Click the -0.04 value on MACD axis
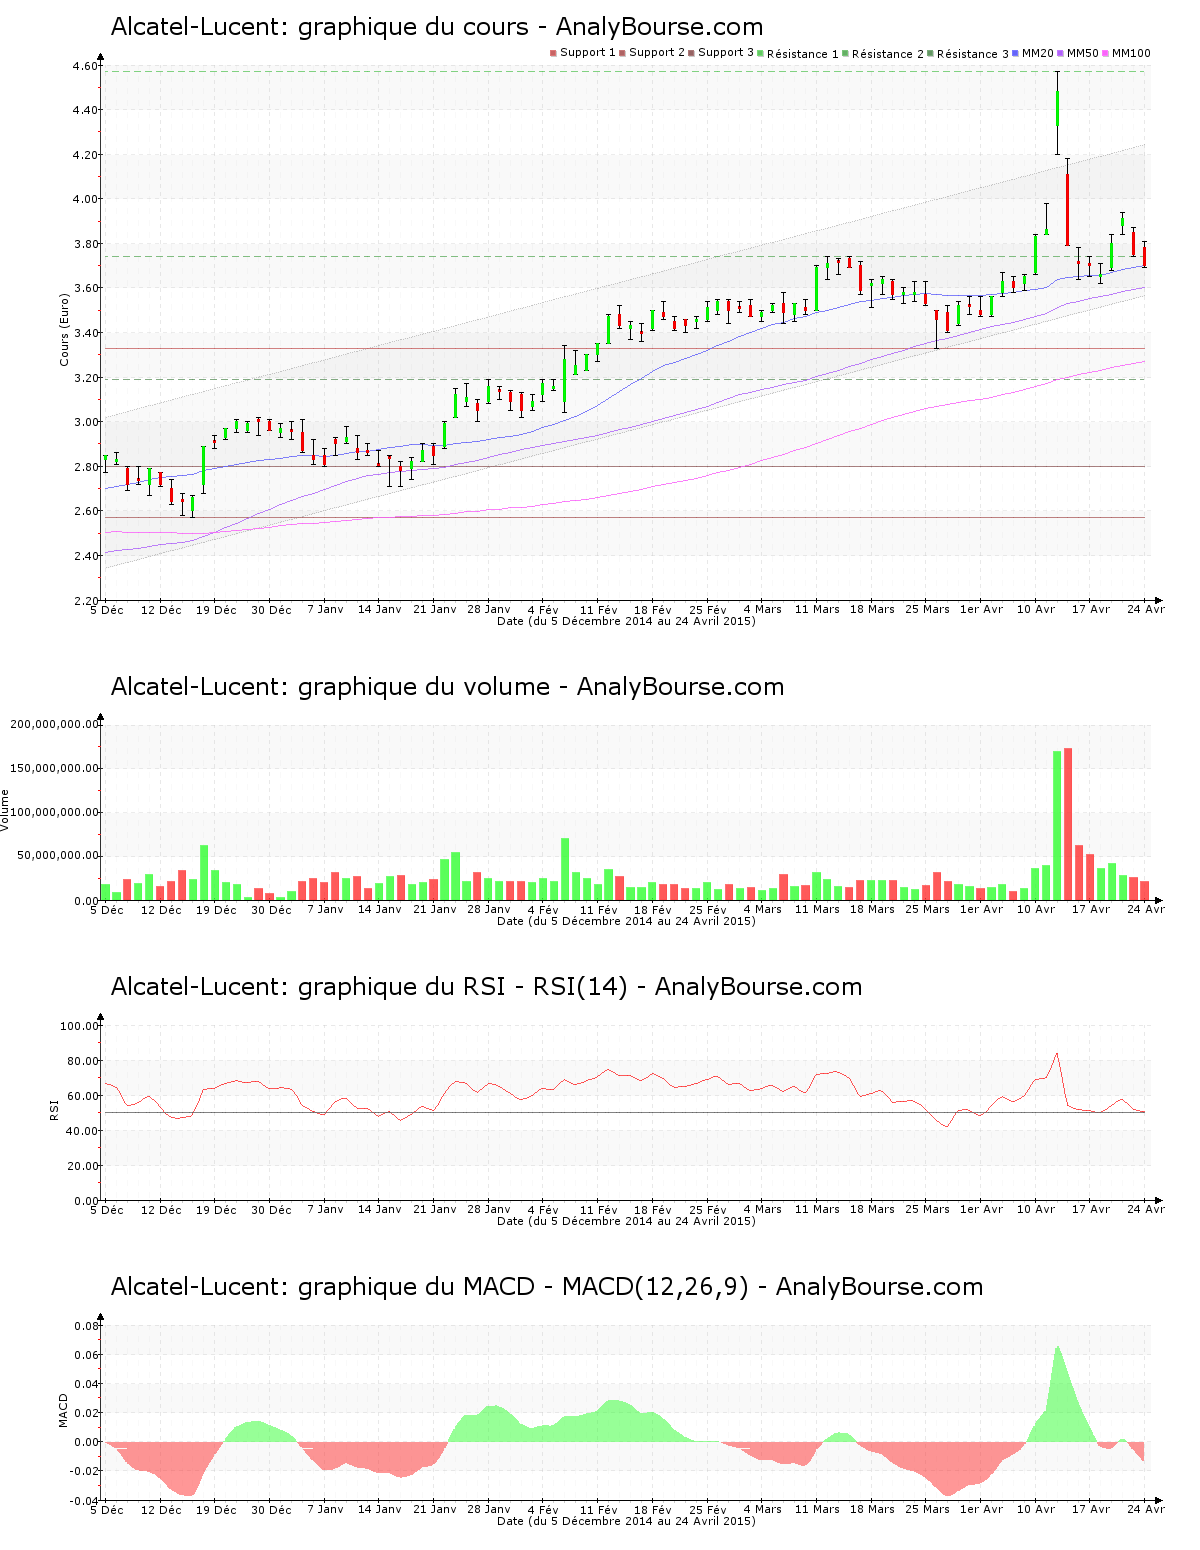Screen dimensions: 1200x1550 pos(85,1500)
